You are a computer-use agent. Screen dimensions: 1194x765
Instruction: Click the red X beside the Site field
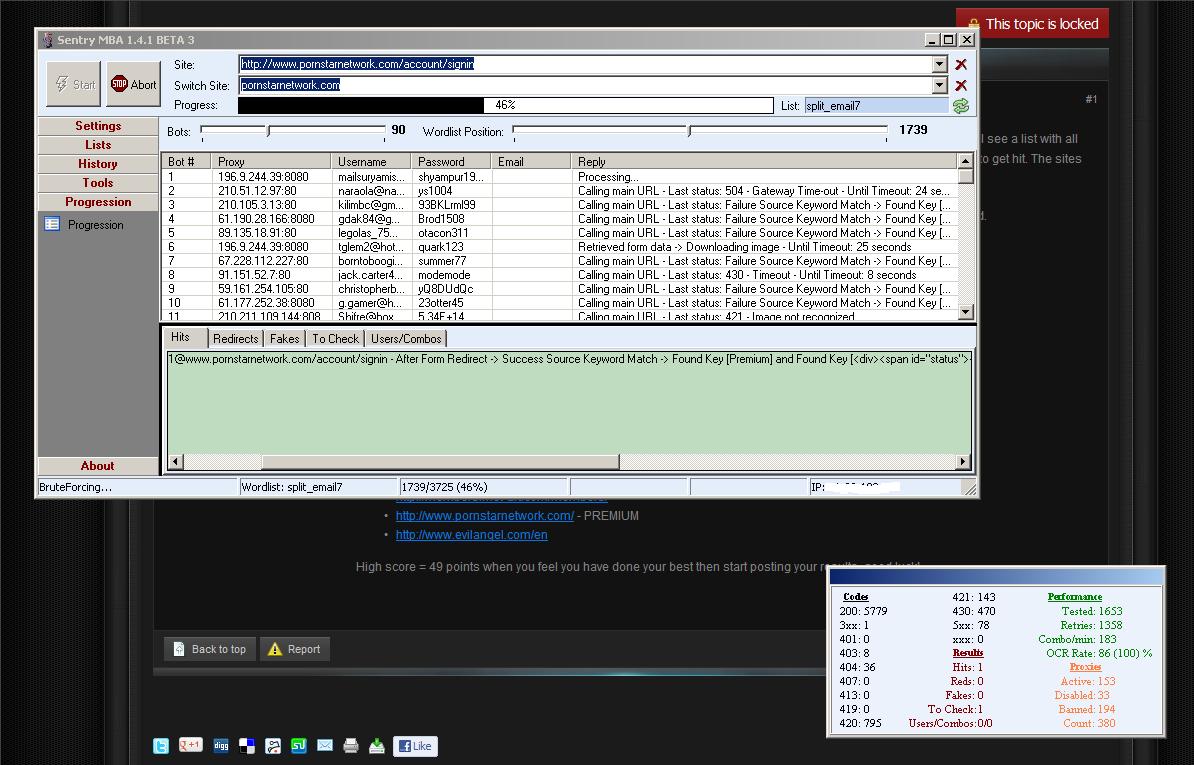pyautogui.click(x=961, y=65)
